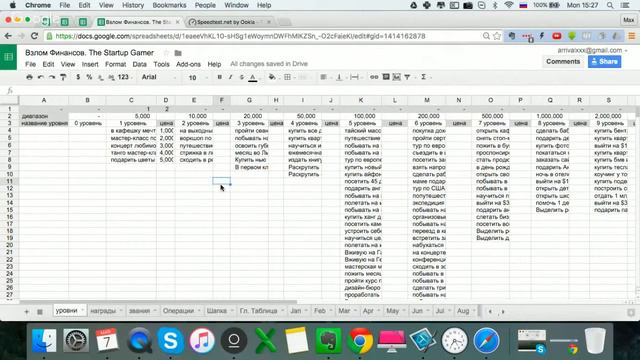Open text wrapping options
The width and height of the screenshot is (640, 360).
click(x=355, y=77)
